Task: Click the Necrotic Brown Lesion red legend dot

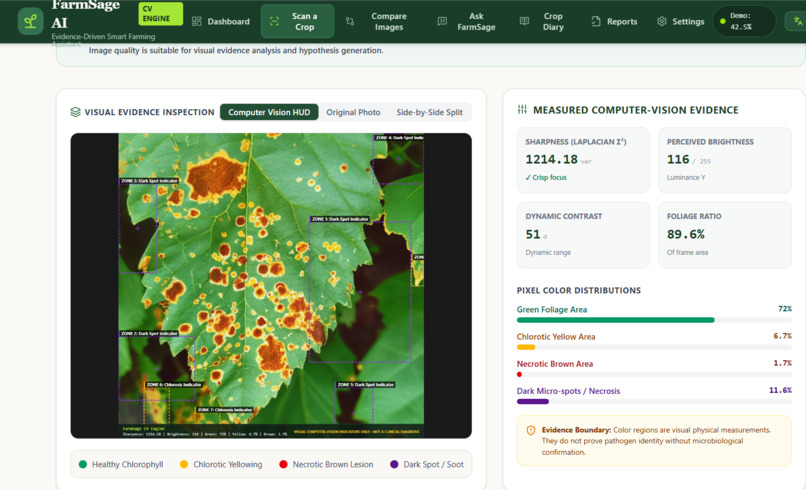Action: click(283, 464)
